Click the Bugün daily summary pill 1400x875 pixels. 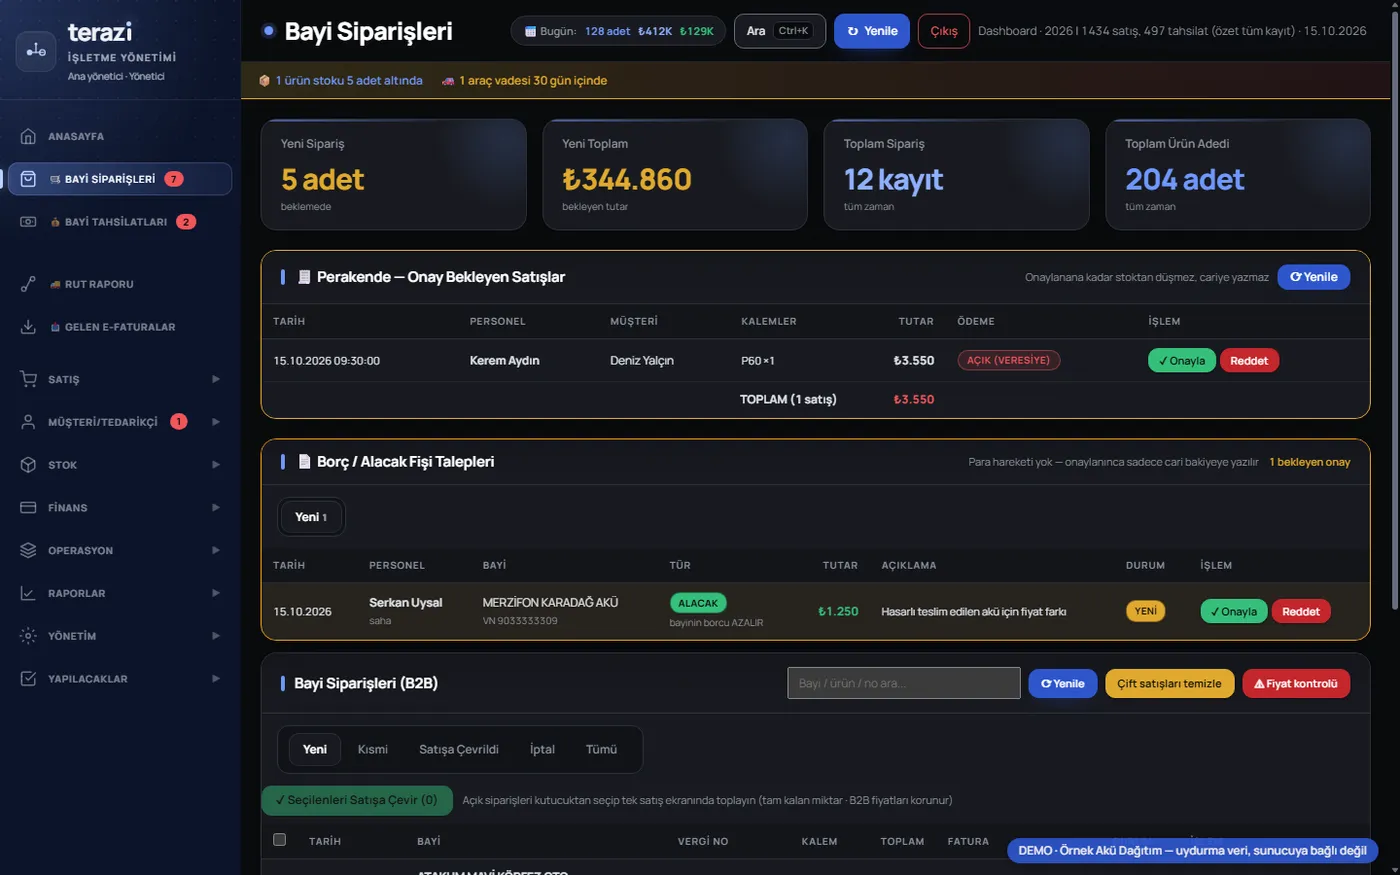click(x=618, y=31)
